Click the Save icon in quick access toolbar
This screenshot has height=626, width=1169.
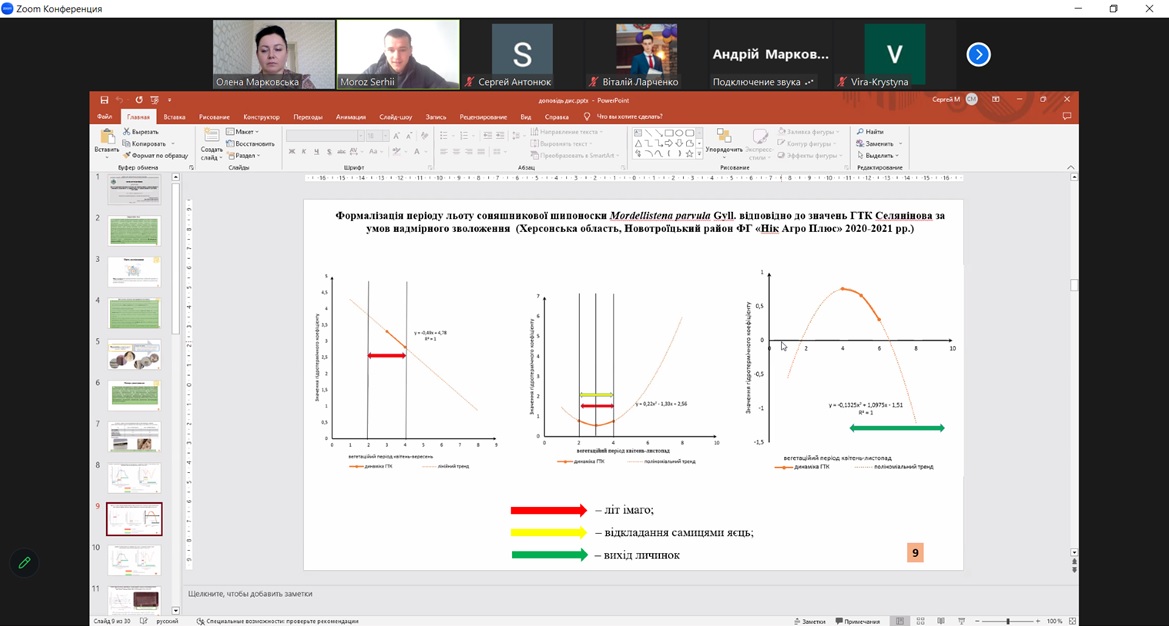(x=104, y=100)
